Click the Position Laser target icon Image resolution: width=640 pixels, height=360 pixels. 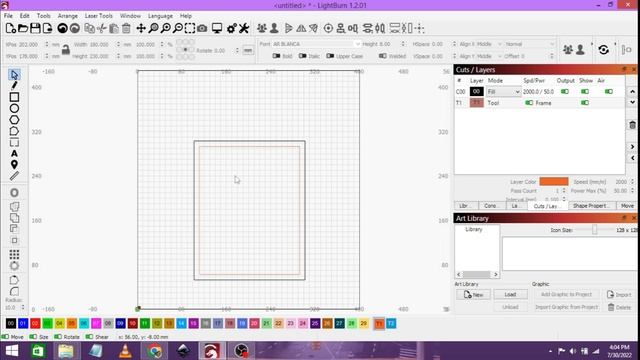click(328, 28)
